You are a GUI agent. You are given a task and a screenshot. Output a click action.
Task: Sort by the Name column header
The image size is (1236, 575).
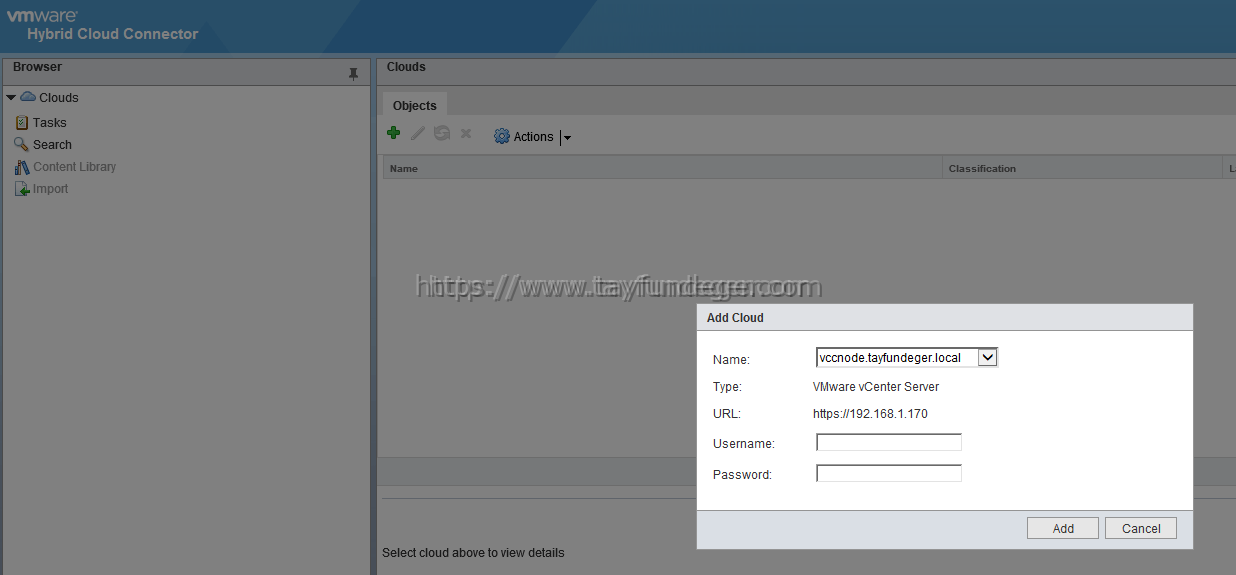(x=663, y=168)
